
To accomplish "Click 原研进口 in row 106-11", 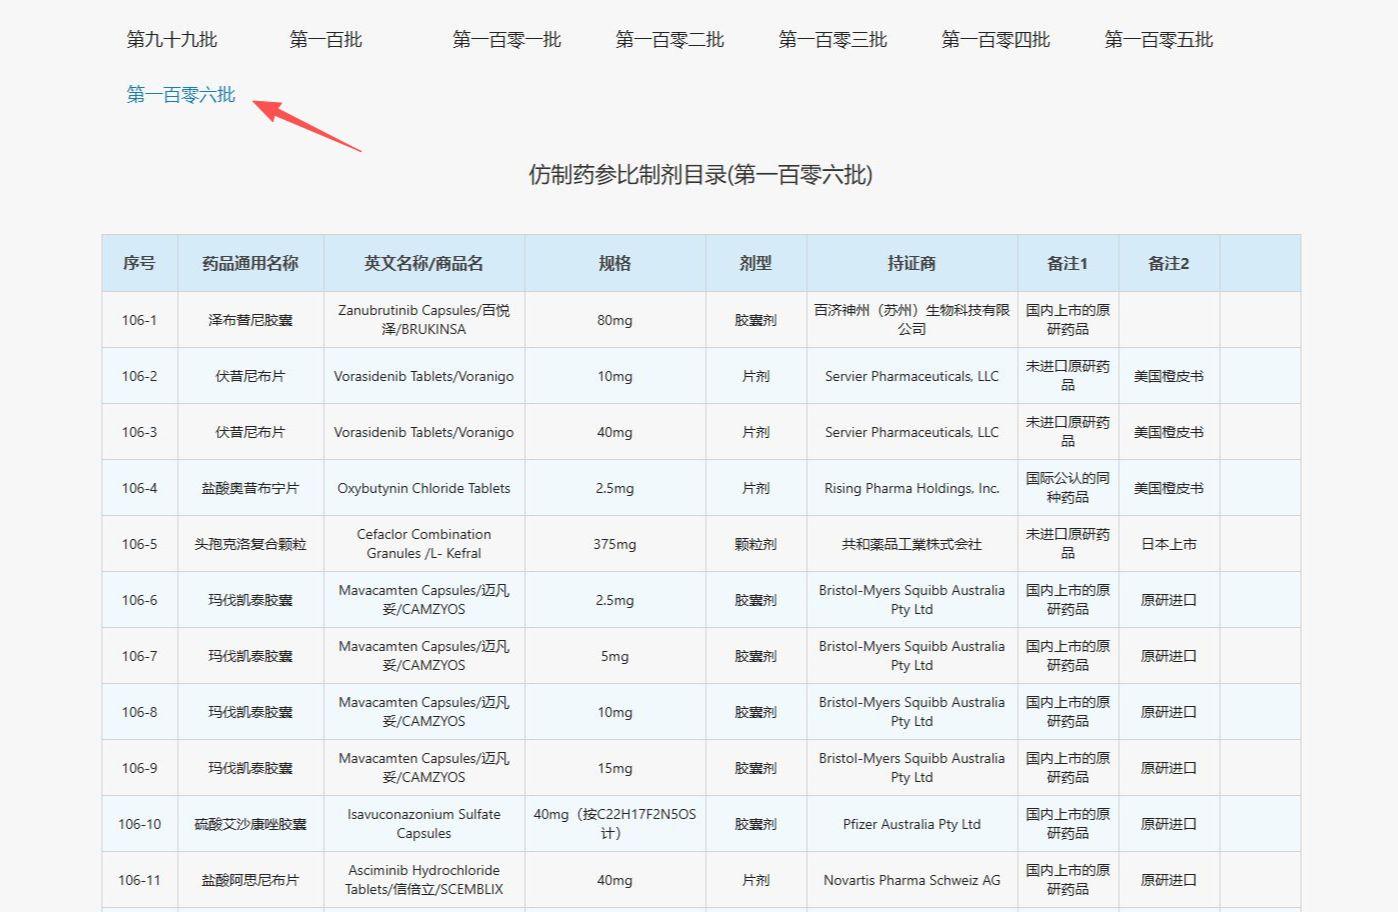I will coord(1169,880).
